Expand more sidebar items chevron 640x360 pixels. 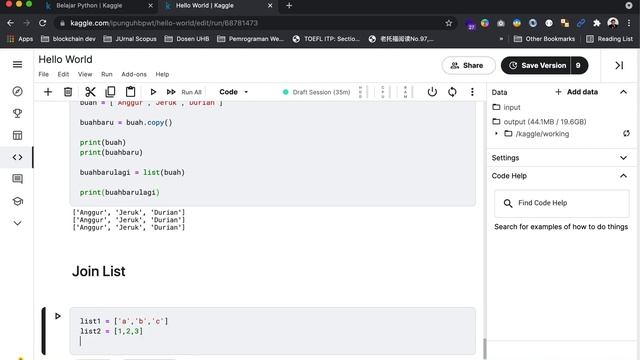(x=17, y=223)
